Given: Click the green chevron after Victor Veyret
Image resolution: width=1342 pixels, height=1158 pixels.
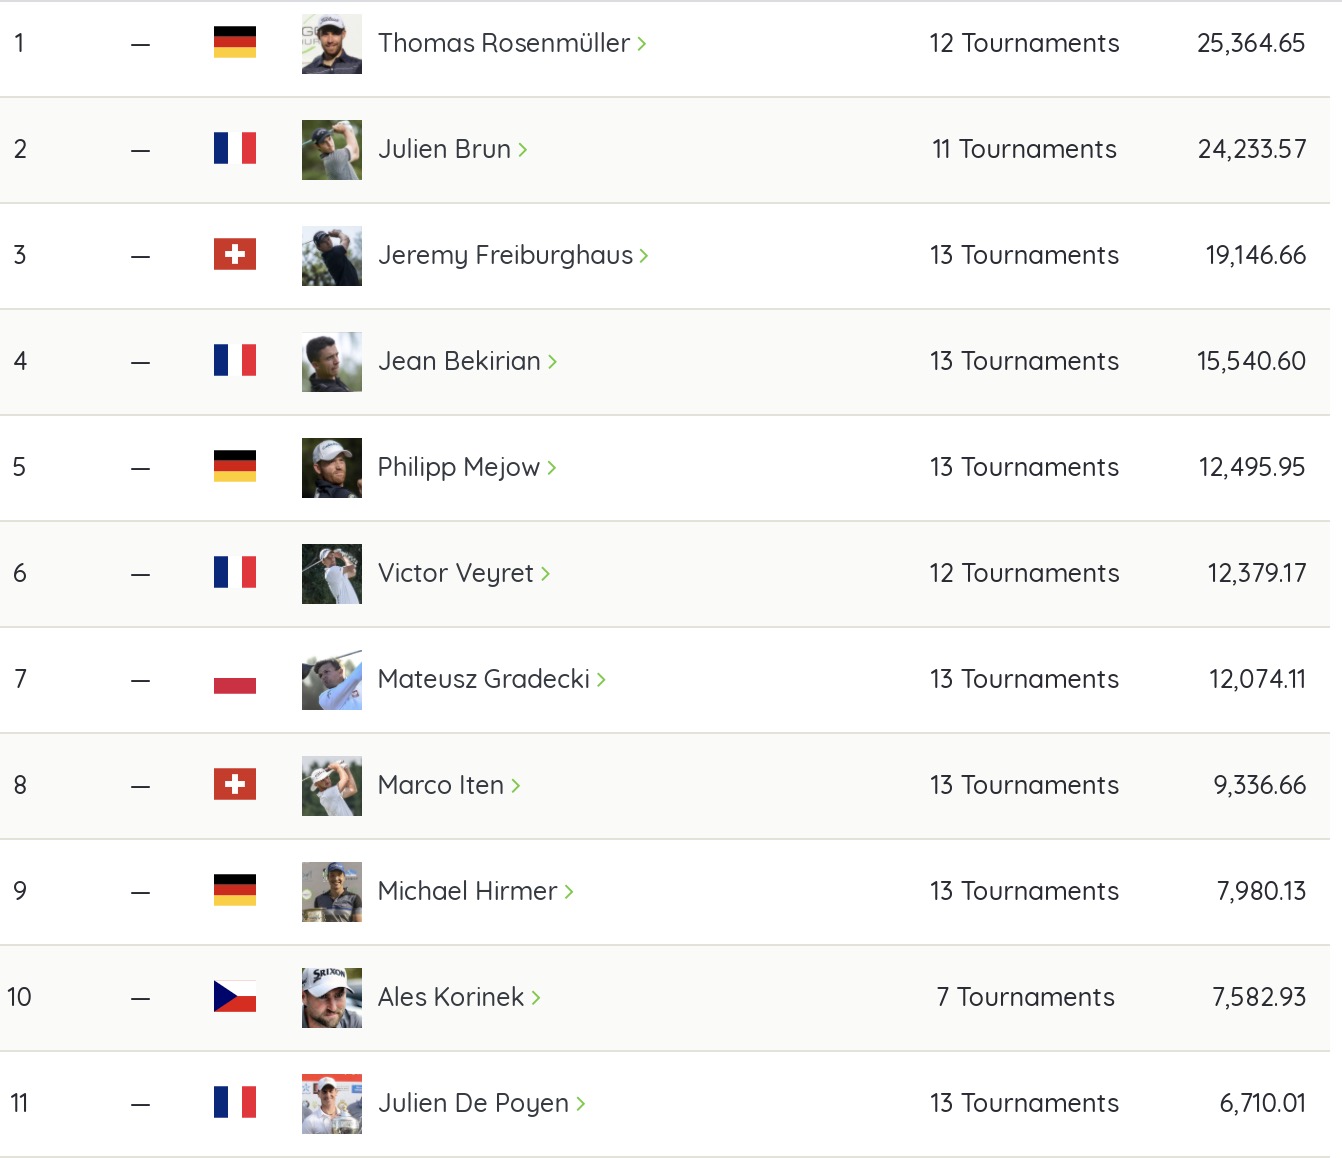Looking at the screenshot, I should click(x=545, y=574).
